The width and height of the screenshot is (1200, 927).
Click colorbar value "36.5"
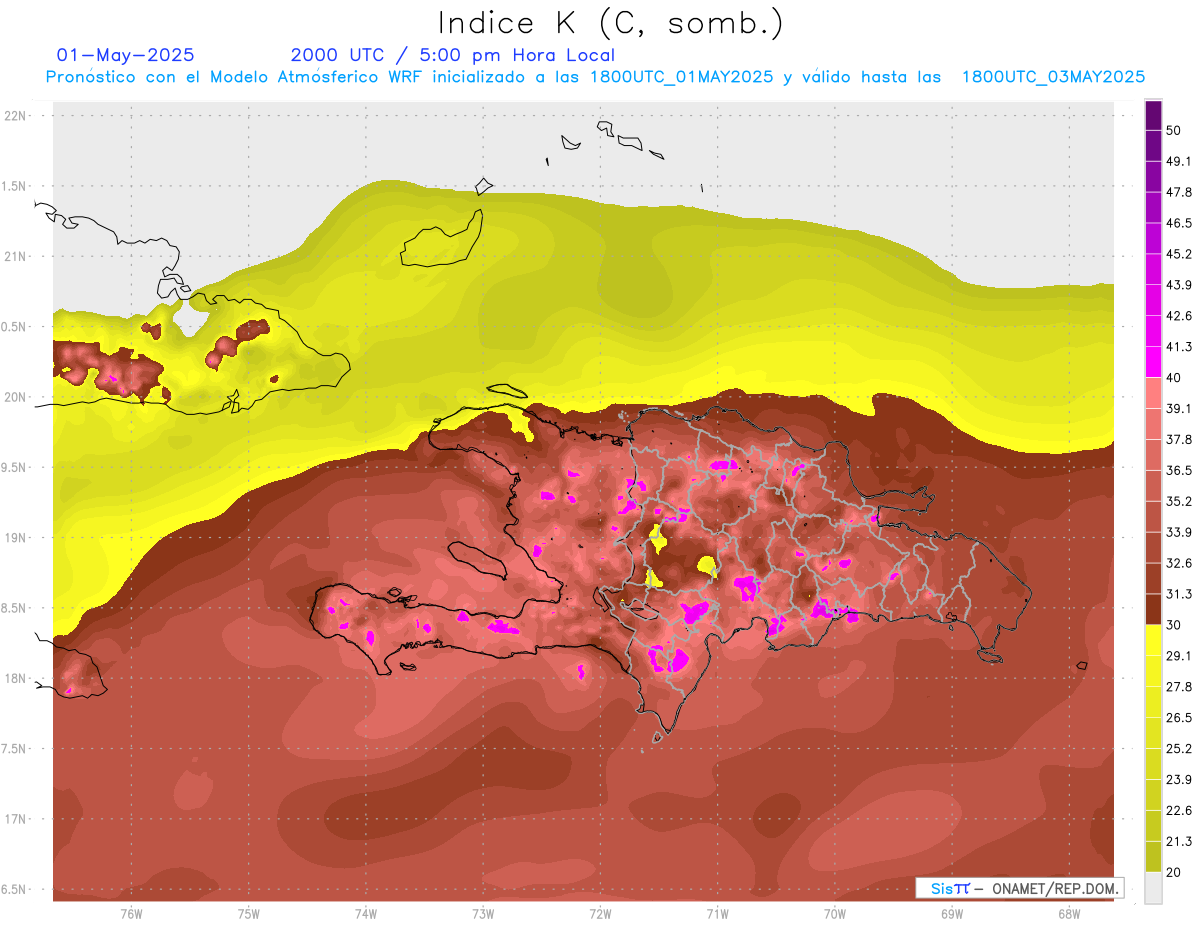coord(1178,470)
